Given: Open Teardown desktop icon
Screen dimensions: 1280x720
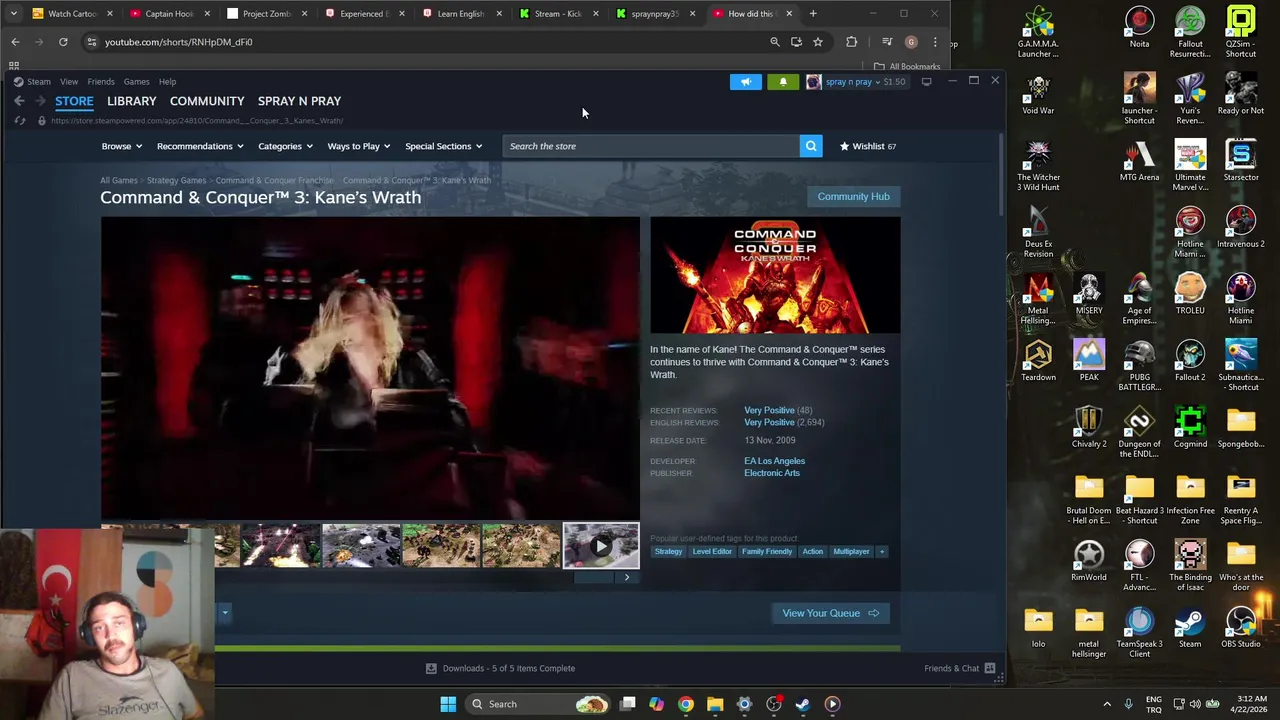Looking at the screenshot, I should coord(1038,362).
